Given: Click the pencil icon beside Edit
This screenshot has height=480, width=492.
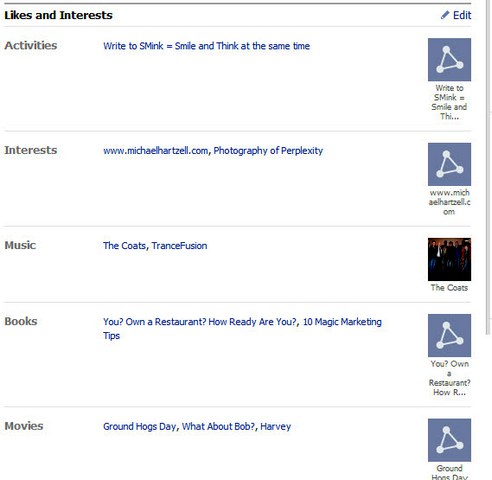Looking at the screenshot, I should pyautogui.click(x=445, y=15).
